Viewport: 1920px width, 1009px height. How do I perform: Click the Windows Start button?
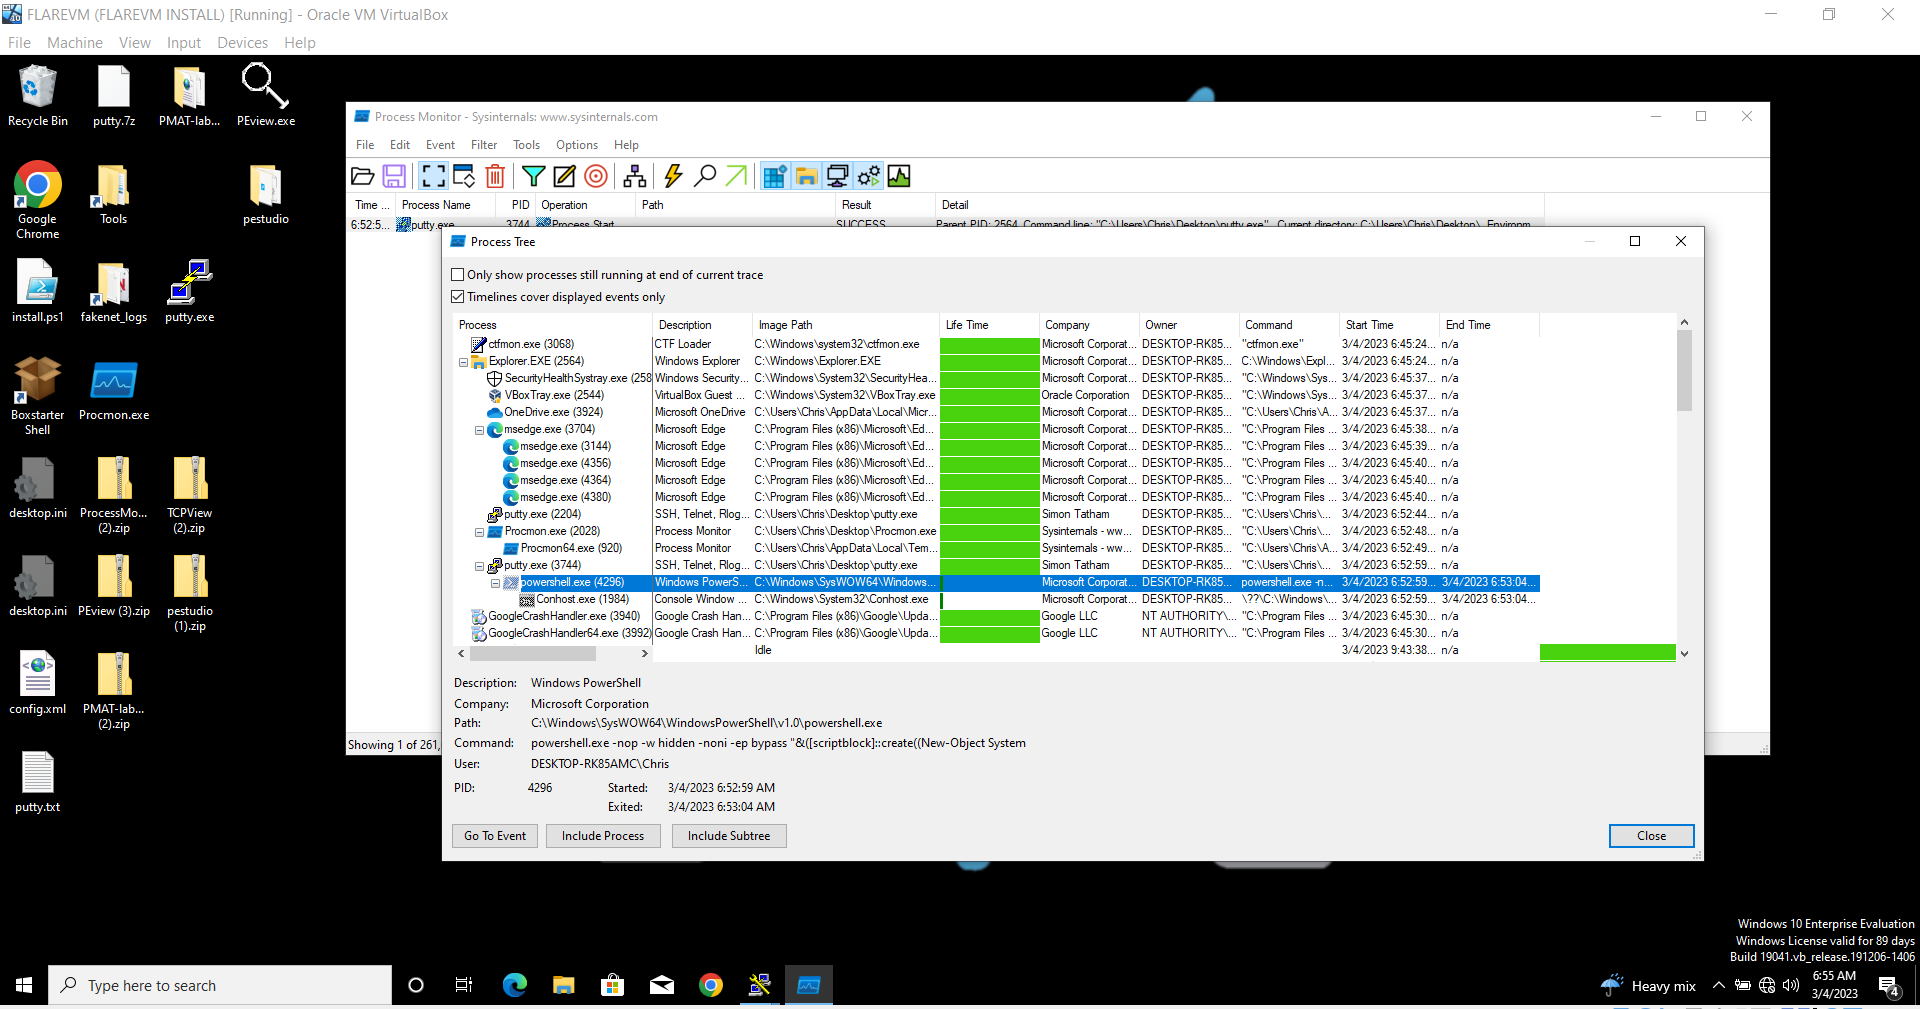coord(24,986)
